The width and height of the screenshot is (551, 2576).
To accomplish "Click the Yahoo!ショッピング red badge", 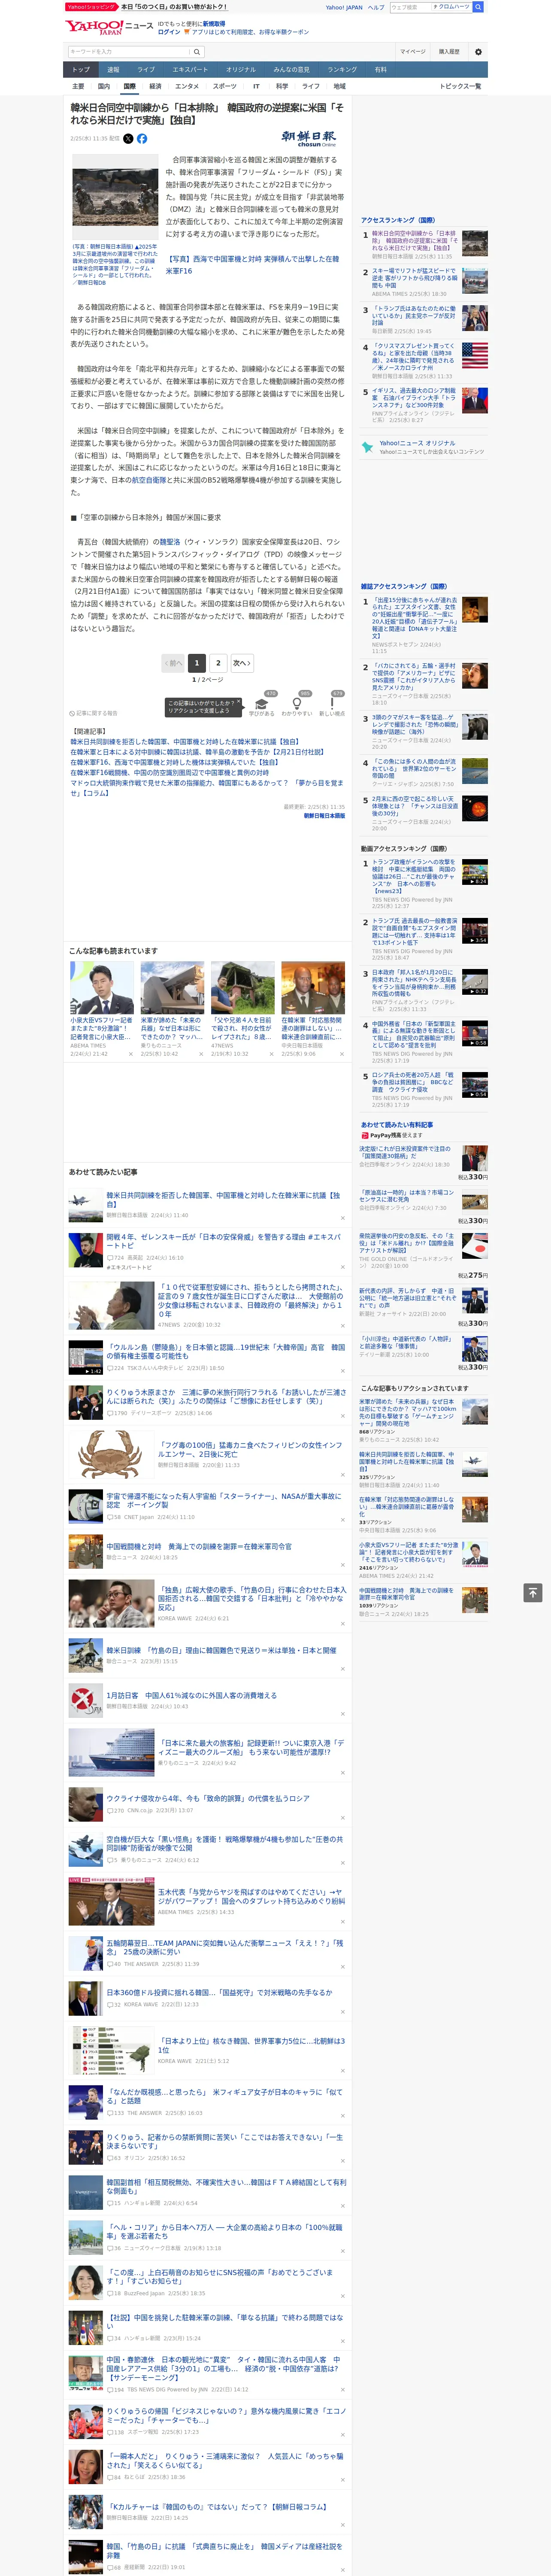I will pos(91,7).
